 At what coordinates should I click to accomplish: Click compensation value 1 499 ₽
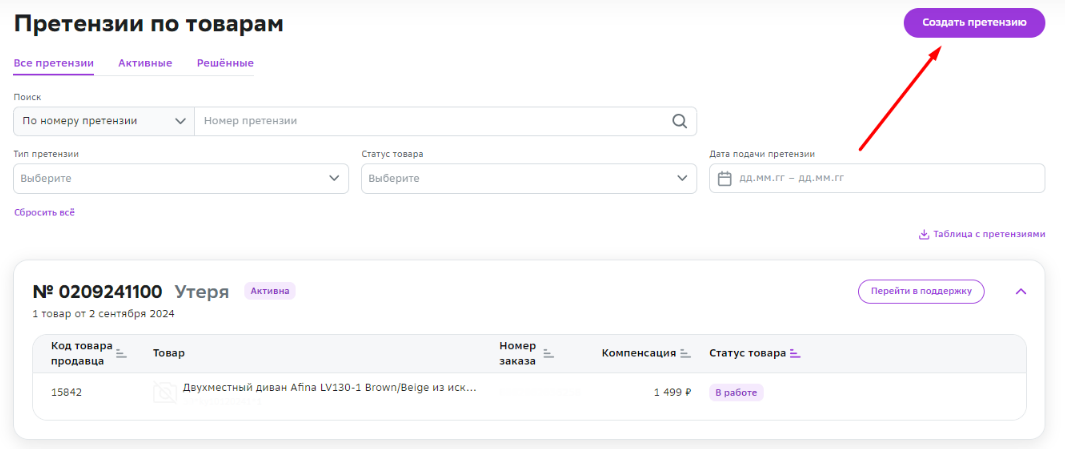[672, 393]
